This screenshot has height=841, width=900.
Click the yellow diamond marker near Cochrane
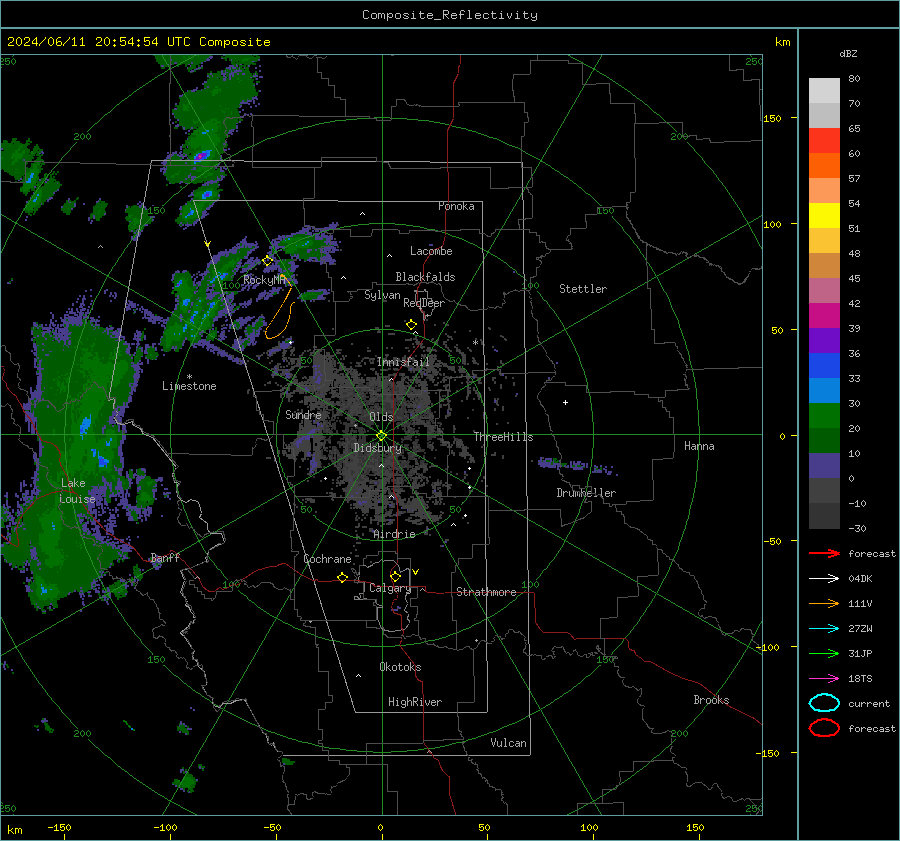point(342,578)
